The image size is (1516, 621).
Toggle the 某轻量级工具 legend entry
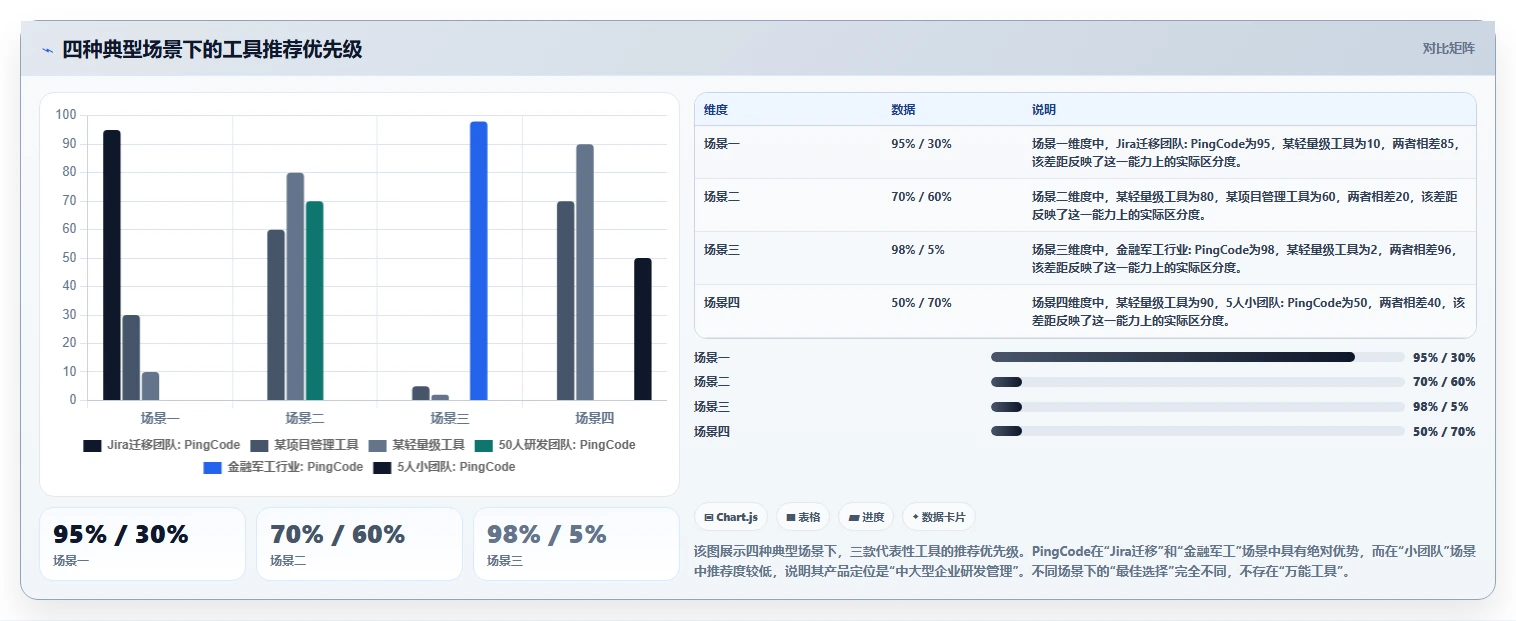click(416, 445)
